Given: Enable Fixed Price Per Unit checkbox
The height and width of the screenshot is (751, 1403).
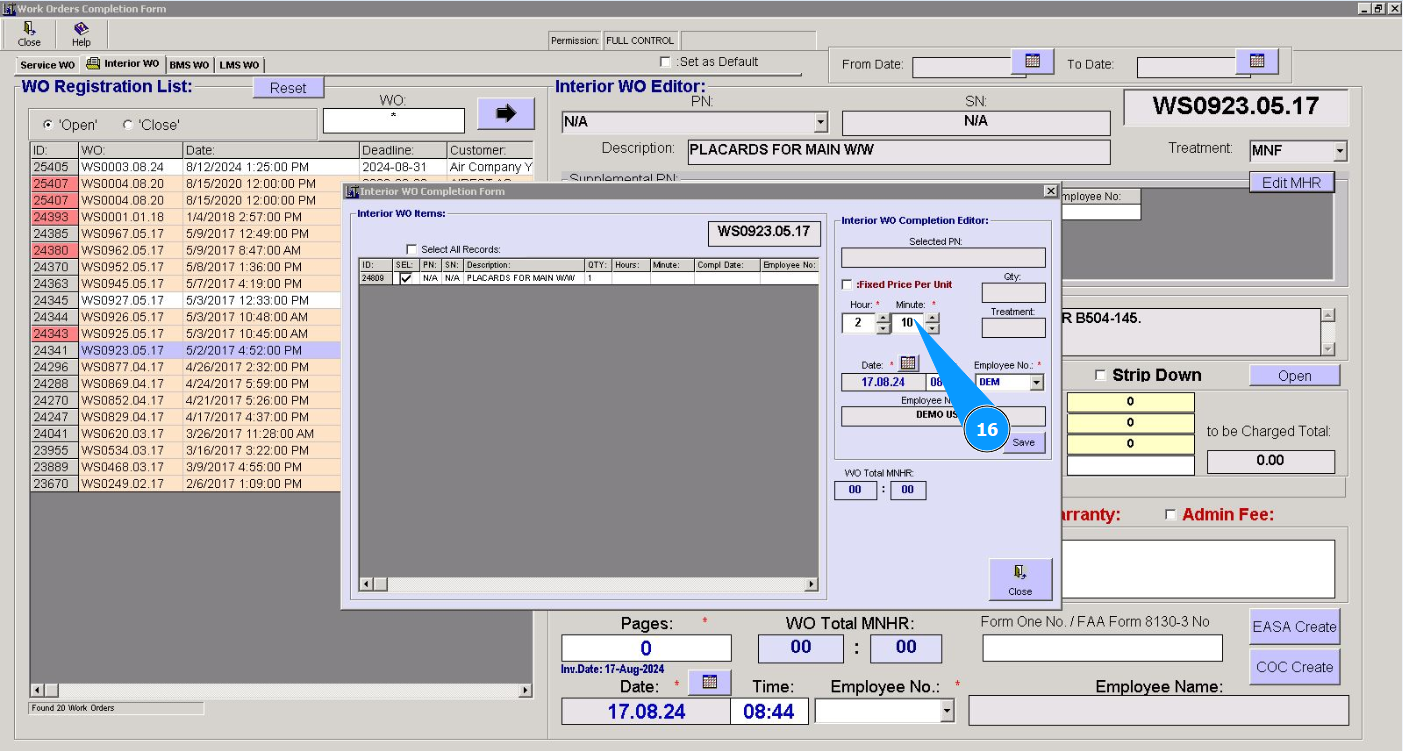Looking at the screenshot, I should click(x=847, y=284).
